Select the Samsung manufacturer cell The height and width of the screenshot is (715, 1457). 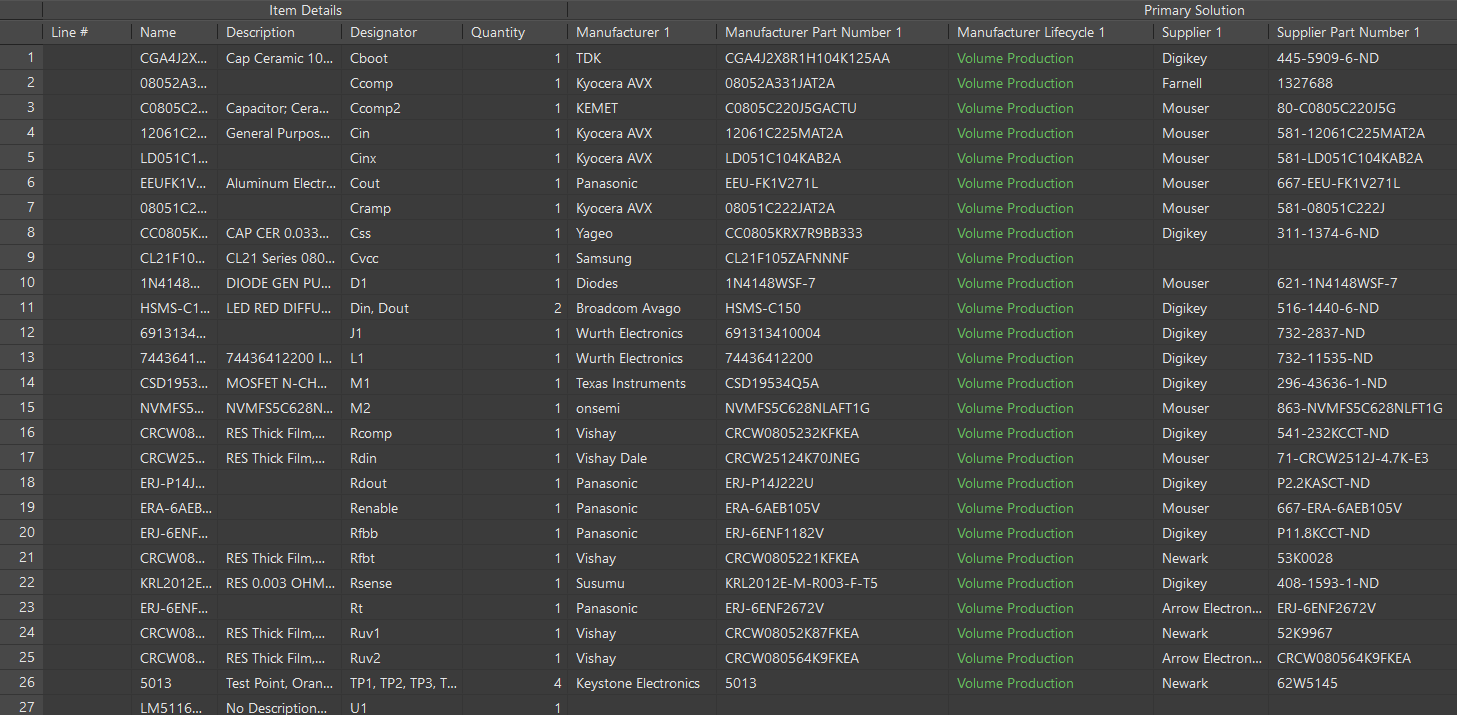pyautogui.click(x=642, y=258)
